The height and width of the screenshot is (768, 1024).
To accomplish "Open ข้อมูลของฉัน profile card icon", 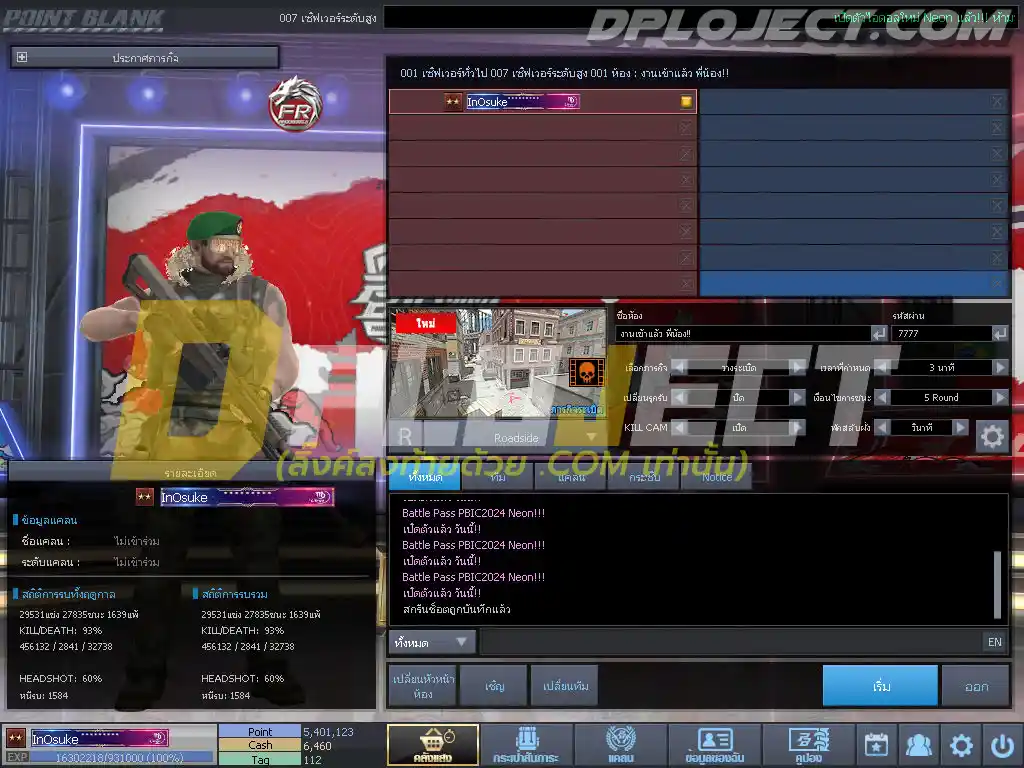I will [x=714, y=744].
